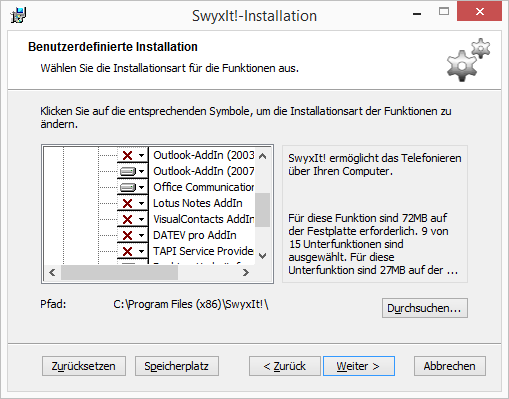
Task: Open the dropdown arrow for Outlook-AddIn (2003
Action: coord(142,155)
